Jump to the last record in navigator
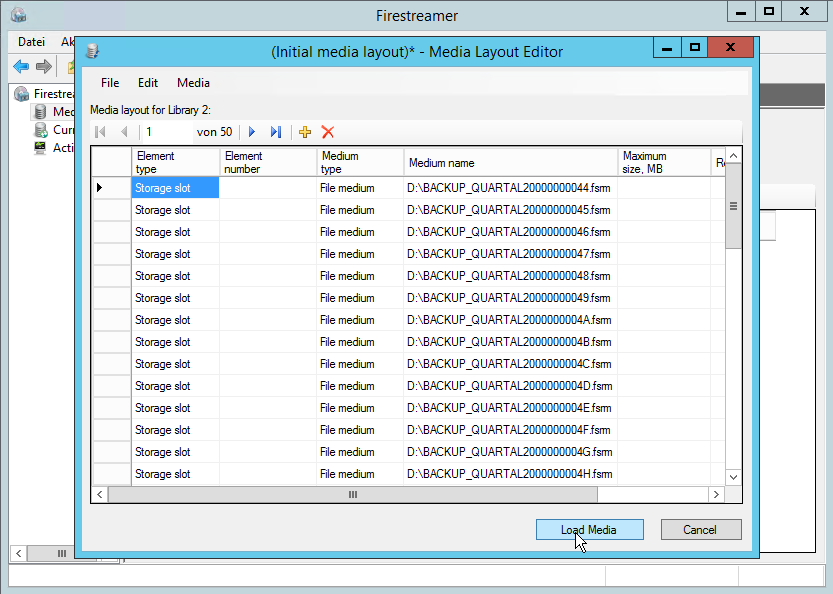 tap(276, 132)
